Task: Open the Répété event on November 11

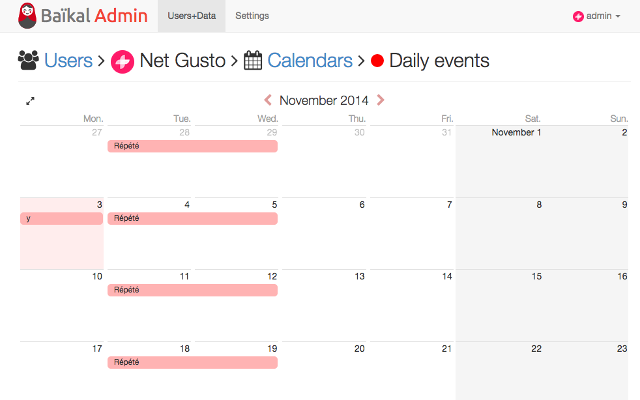Action: coord(193,290)
